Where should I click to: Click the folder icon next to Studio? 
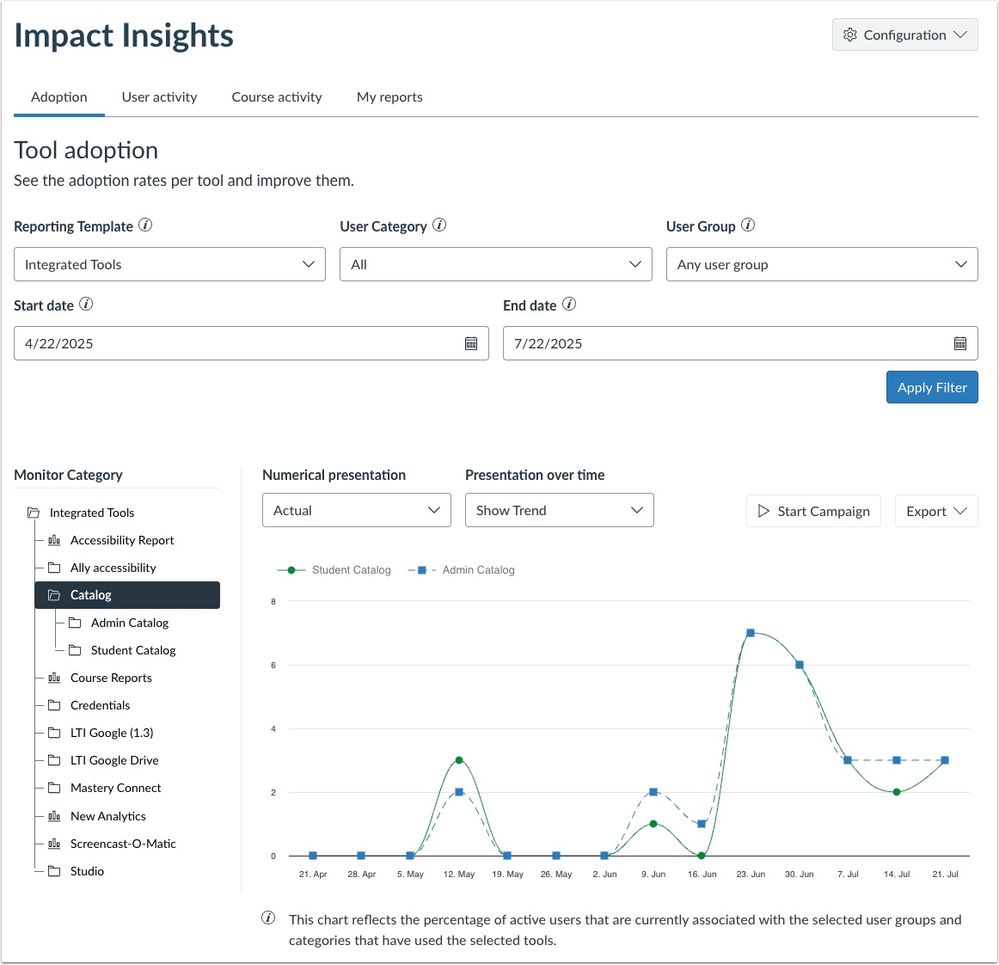point(55,871)
